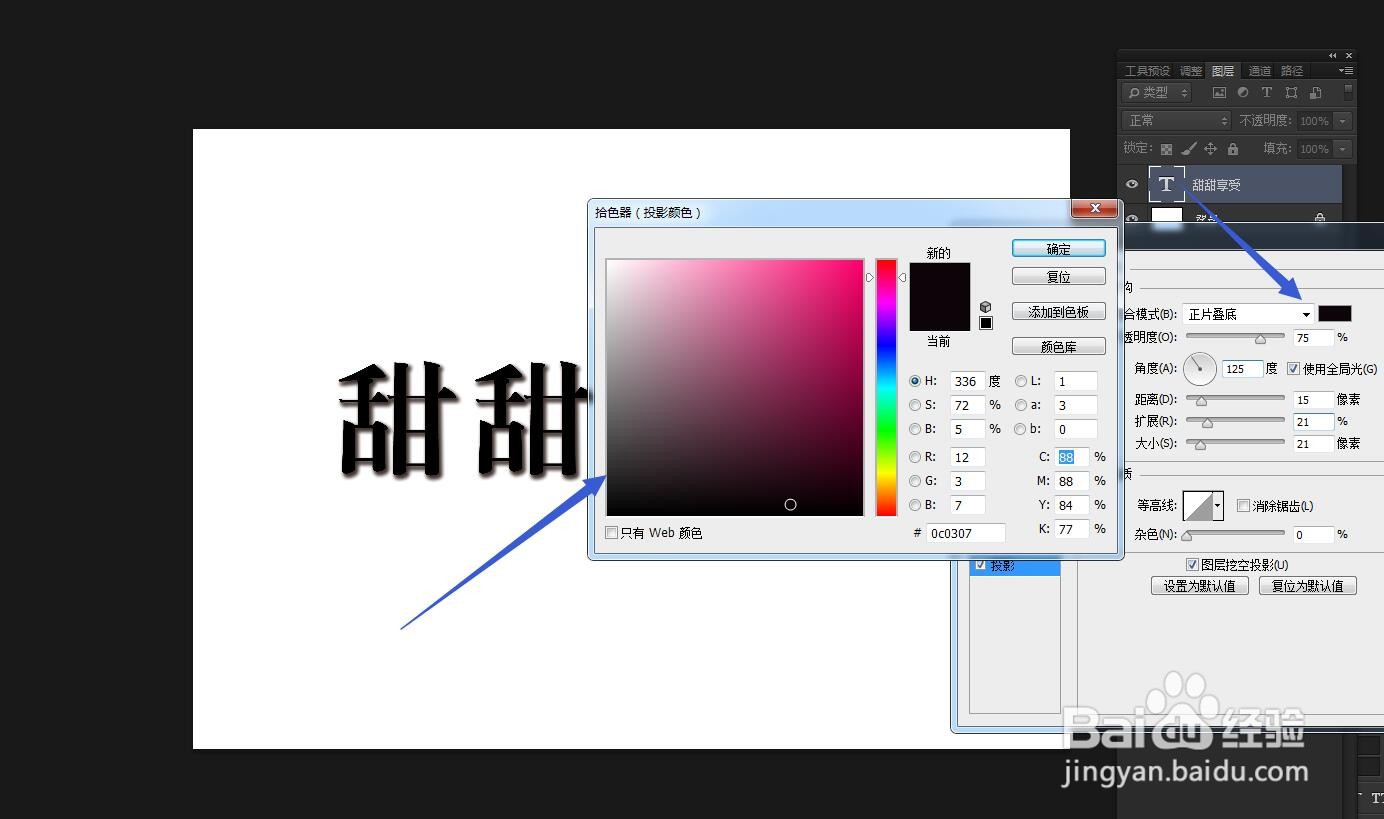Viewport: 1384px width, 819px height.
Task: Open the layer fill 填充 slider arrow
Action: 1342,149
